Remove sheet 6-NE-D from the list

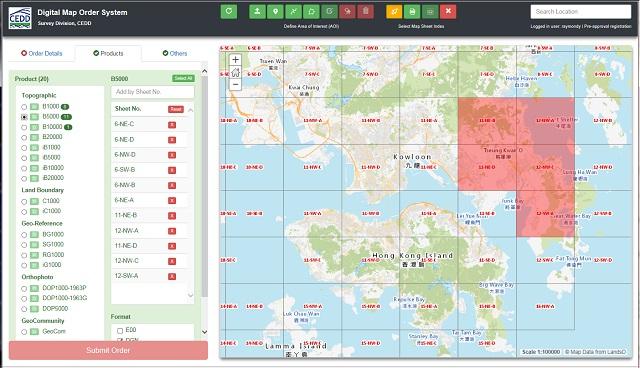(x=172, y=140)
